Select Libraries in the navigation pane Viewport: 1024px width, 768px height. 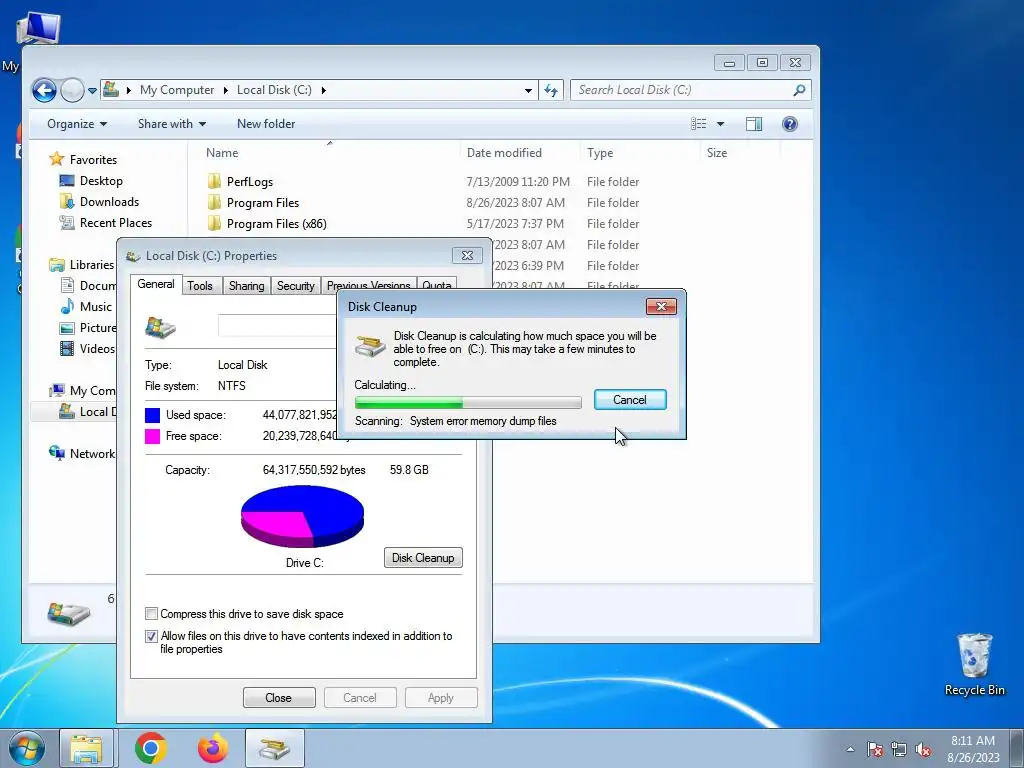click(x=91, y=264)
